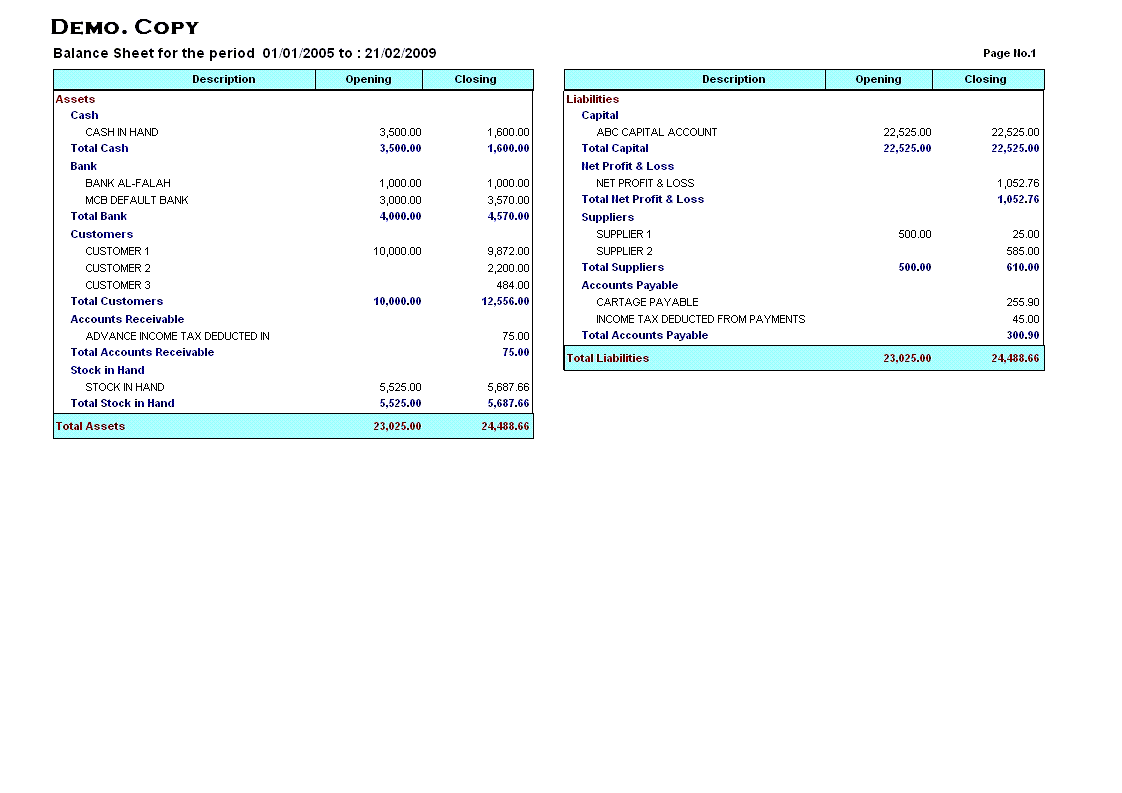Click CARTAGE PAYABLE closing value 255.90

pyautogui.click(x=1023, y=302)
